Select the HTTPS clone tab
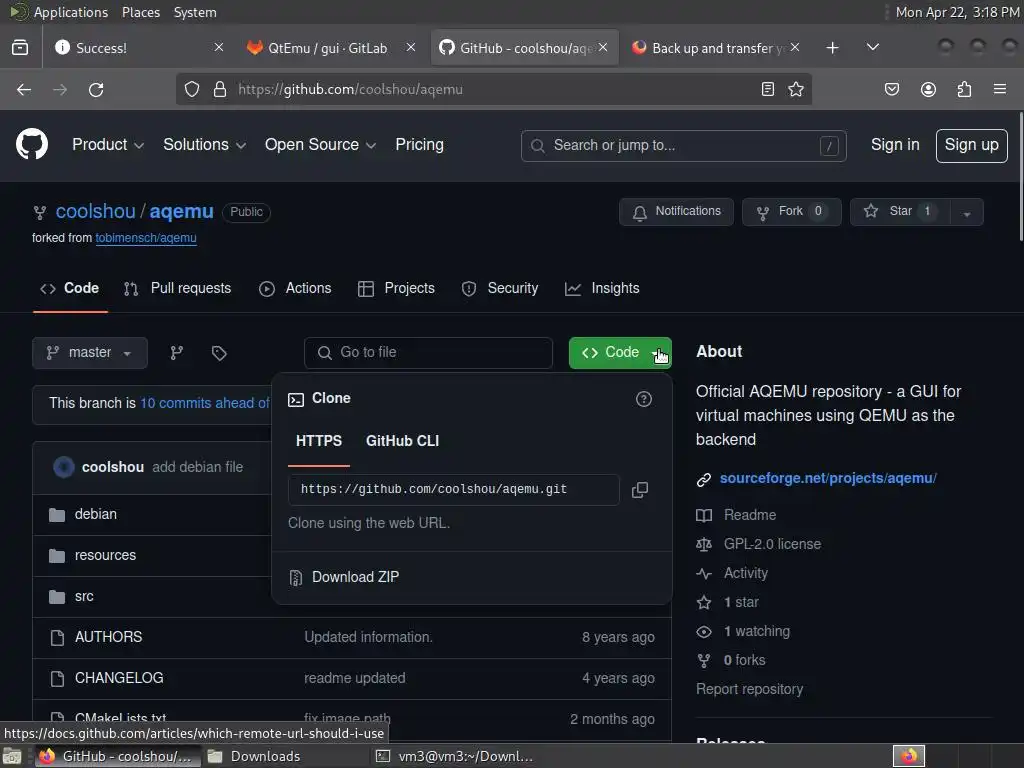1024x768 pixels. 319,441
